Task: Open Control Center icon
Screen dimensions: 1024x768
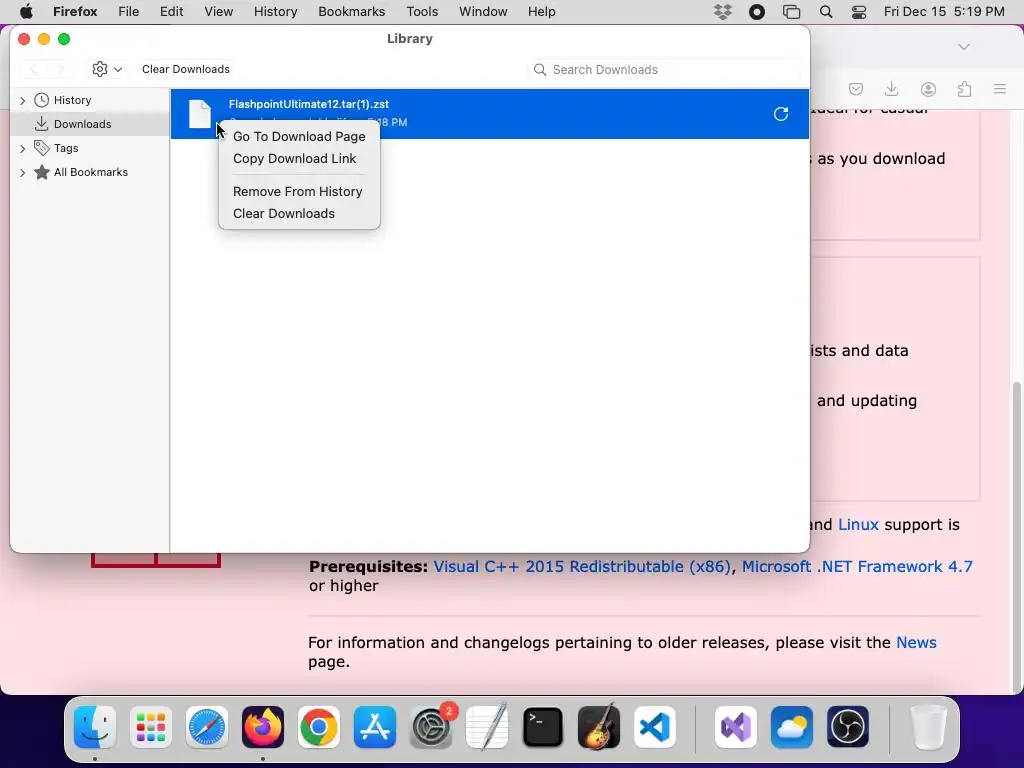Action: [859, 12]
